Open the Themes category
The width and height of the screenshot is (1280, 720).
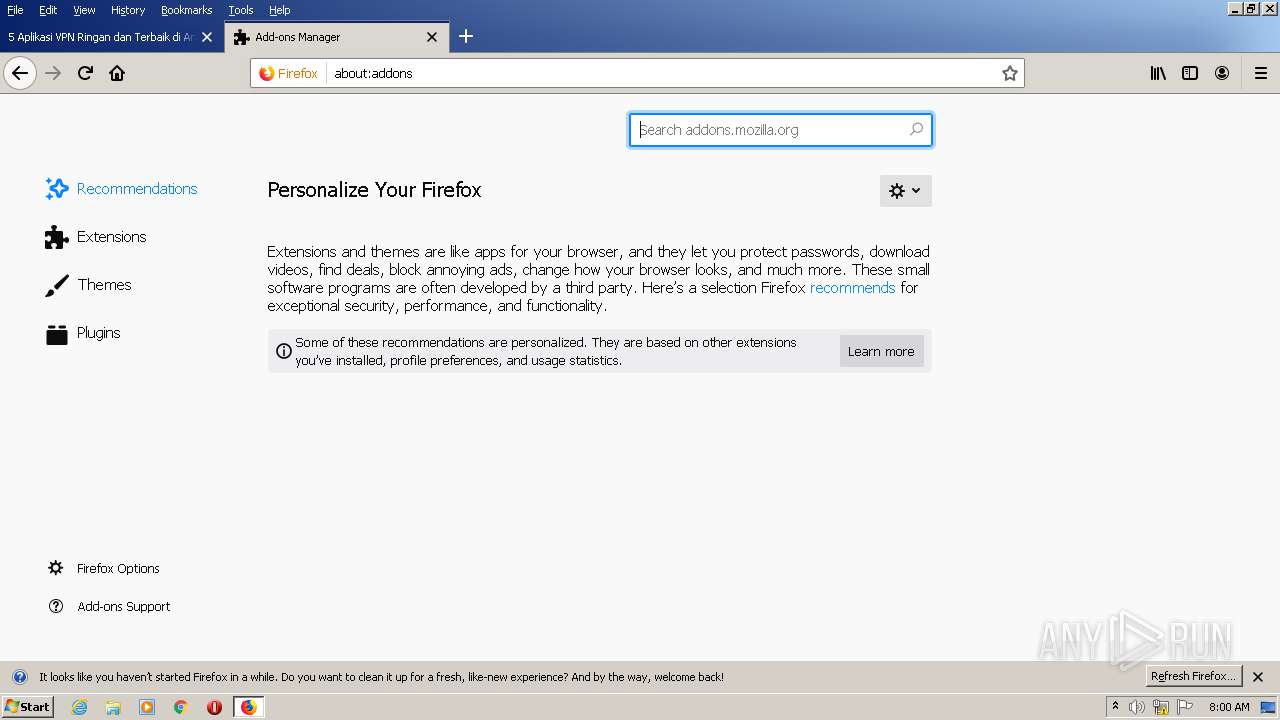tap(88, 285)
